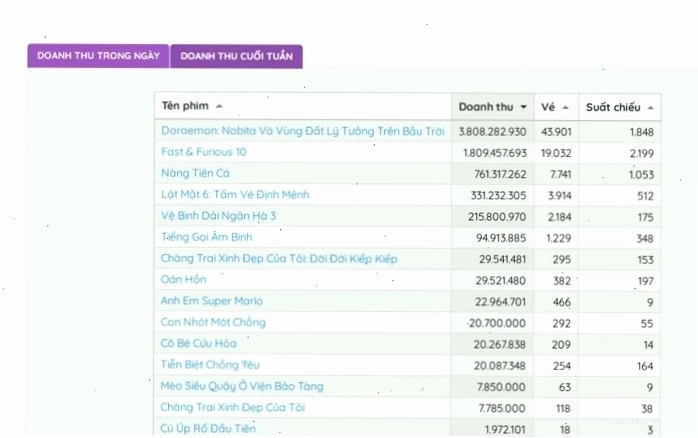Click the Tên phim column header
Screen dimensions: 698x438
[303, 106]
